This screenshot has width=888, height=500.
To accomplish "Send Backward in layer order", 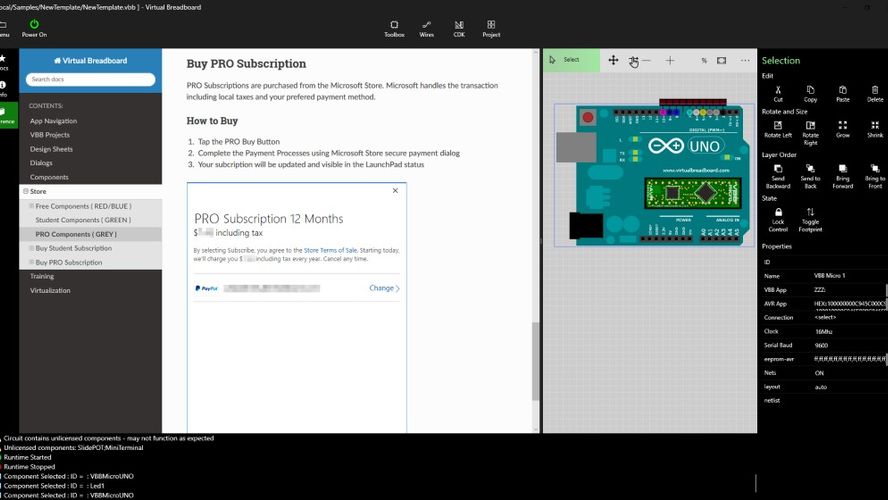I will coord(778,177).
